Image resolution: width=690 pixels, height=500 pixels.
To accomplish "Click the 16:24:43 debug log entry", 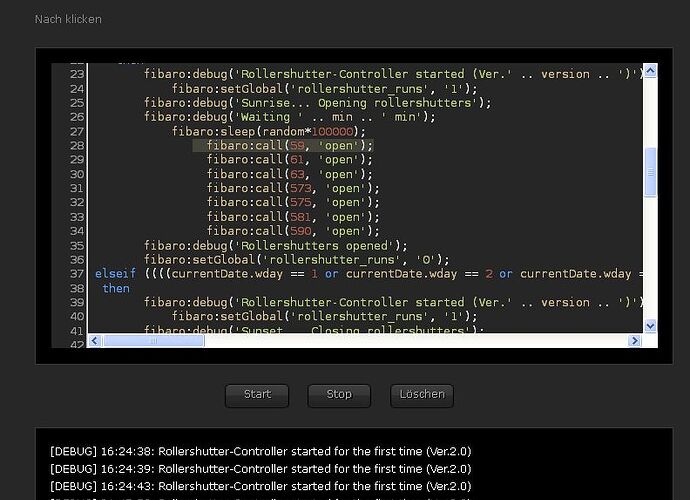I will [x=260, y=486].
